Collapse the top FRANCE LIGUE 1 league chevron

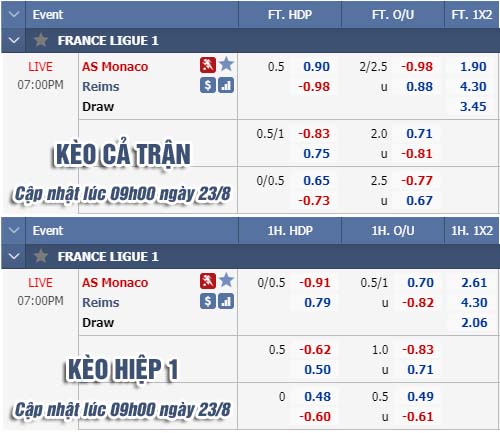tap(14, 40)
